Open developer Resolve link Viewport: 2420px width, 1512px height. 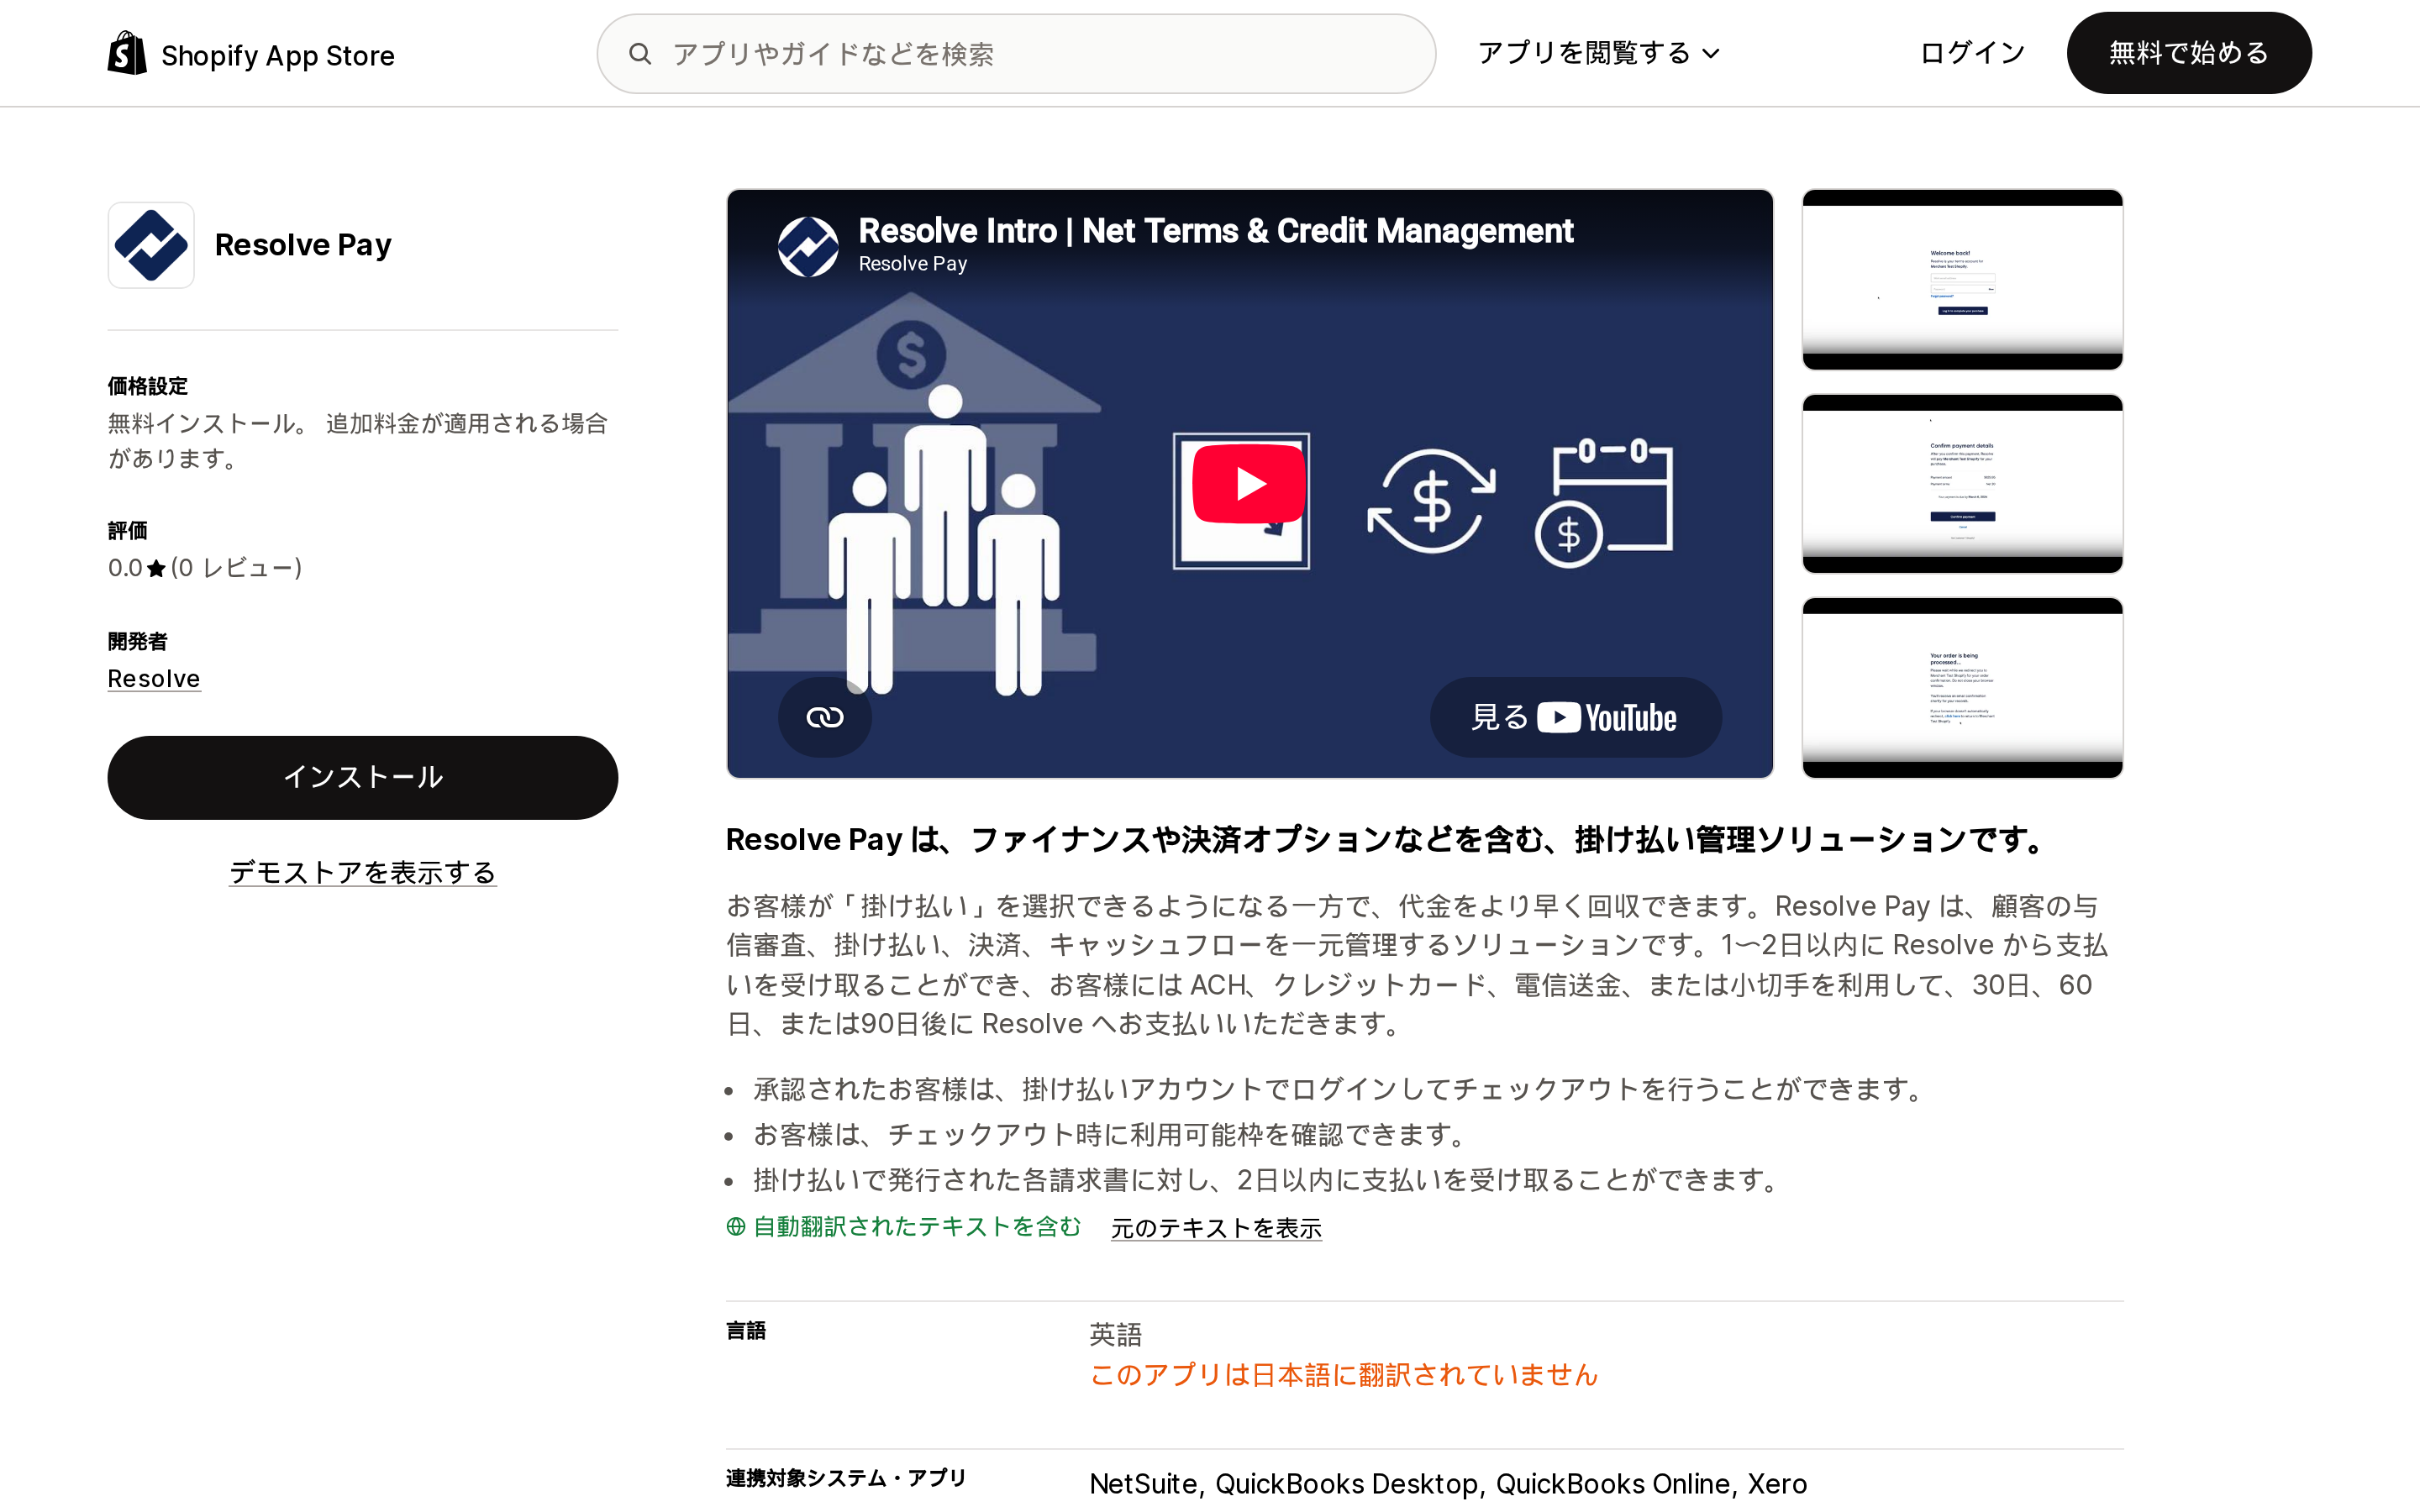154,678
